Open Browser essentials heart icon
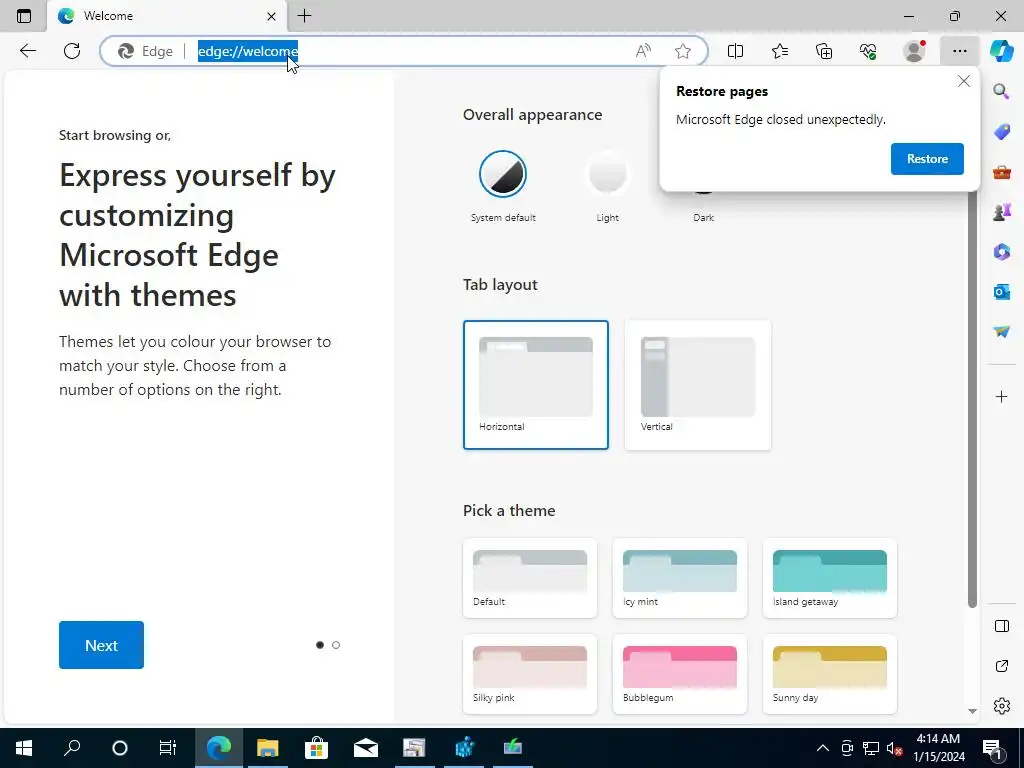This screenshot has height=768, width=1024. click(868, 51)
